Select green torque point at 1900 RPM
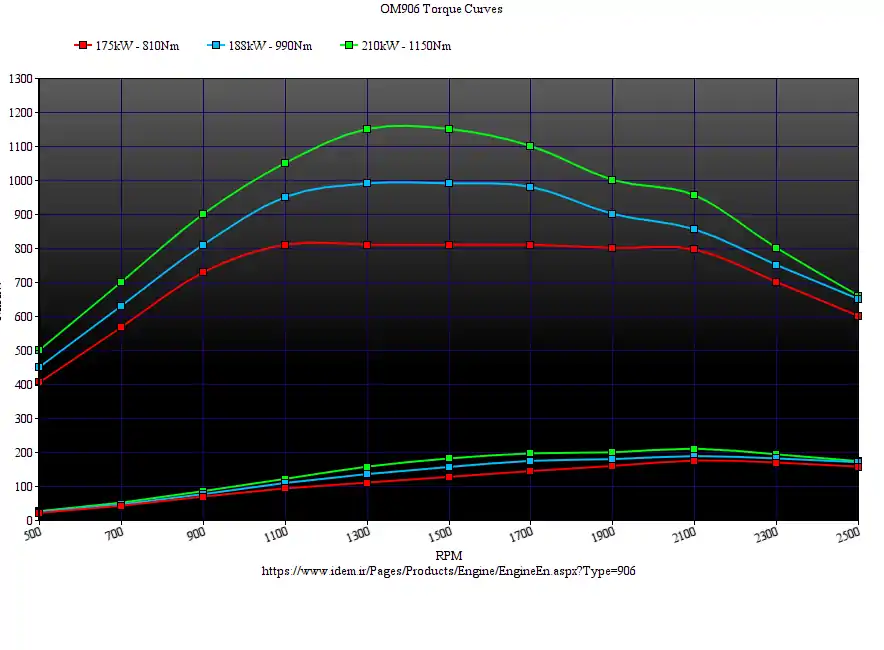 click(612, 180)
